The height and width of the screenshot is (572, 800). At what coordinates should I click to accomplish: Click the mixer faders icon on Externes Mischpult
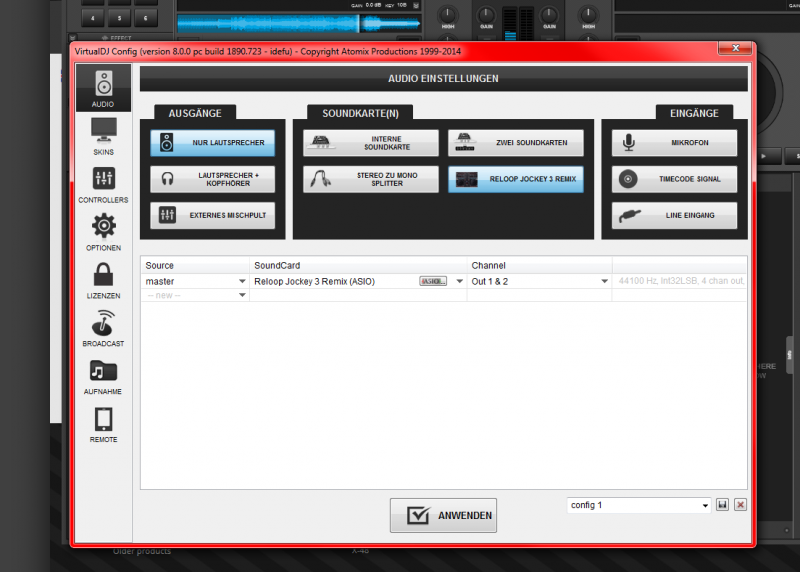167,215
